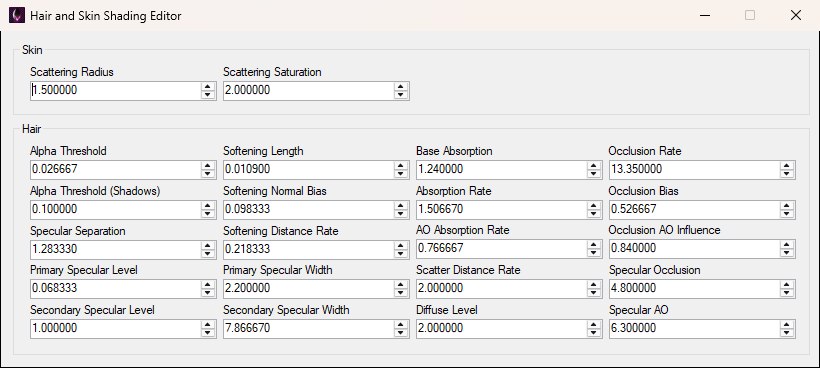Viewport: 820px width, 368px height.
Task: Increase Primary Specular Width value
Action: tap(401, 284)
